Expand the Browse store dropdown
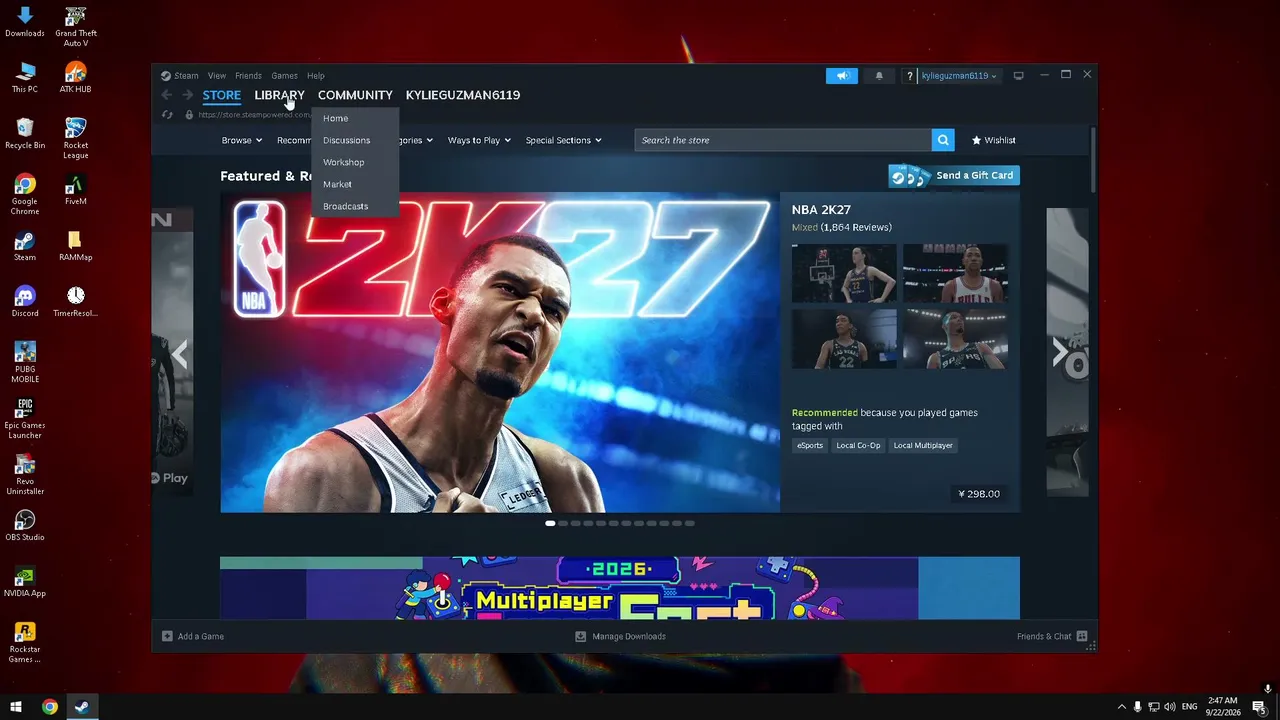The image size is (1280, 720). pyautogui.click(x=242, y=140)
